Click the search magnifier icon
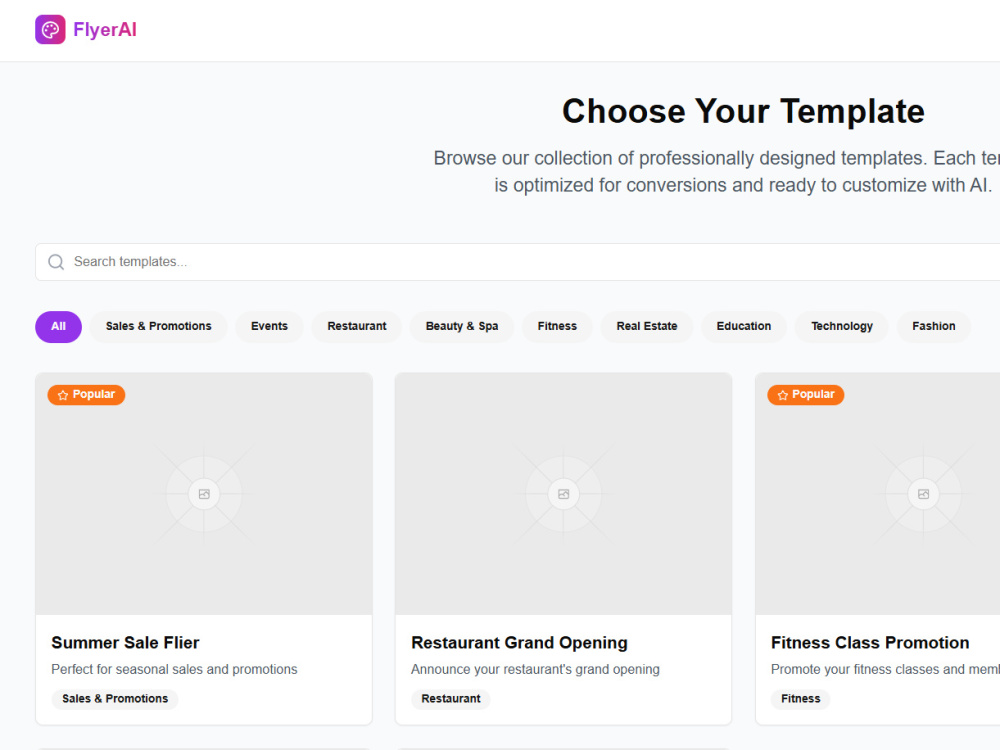The height and width of the screenshot is (750, 1000). (56, 262)
